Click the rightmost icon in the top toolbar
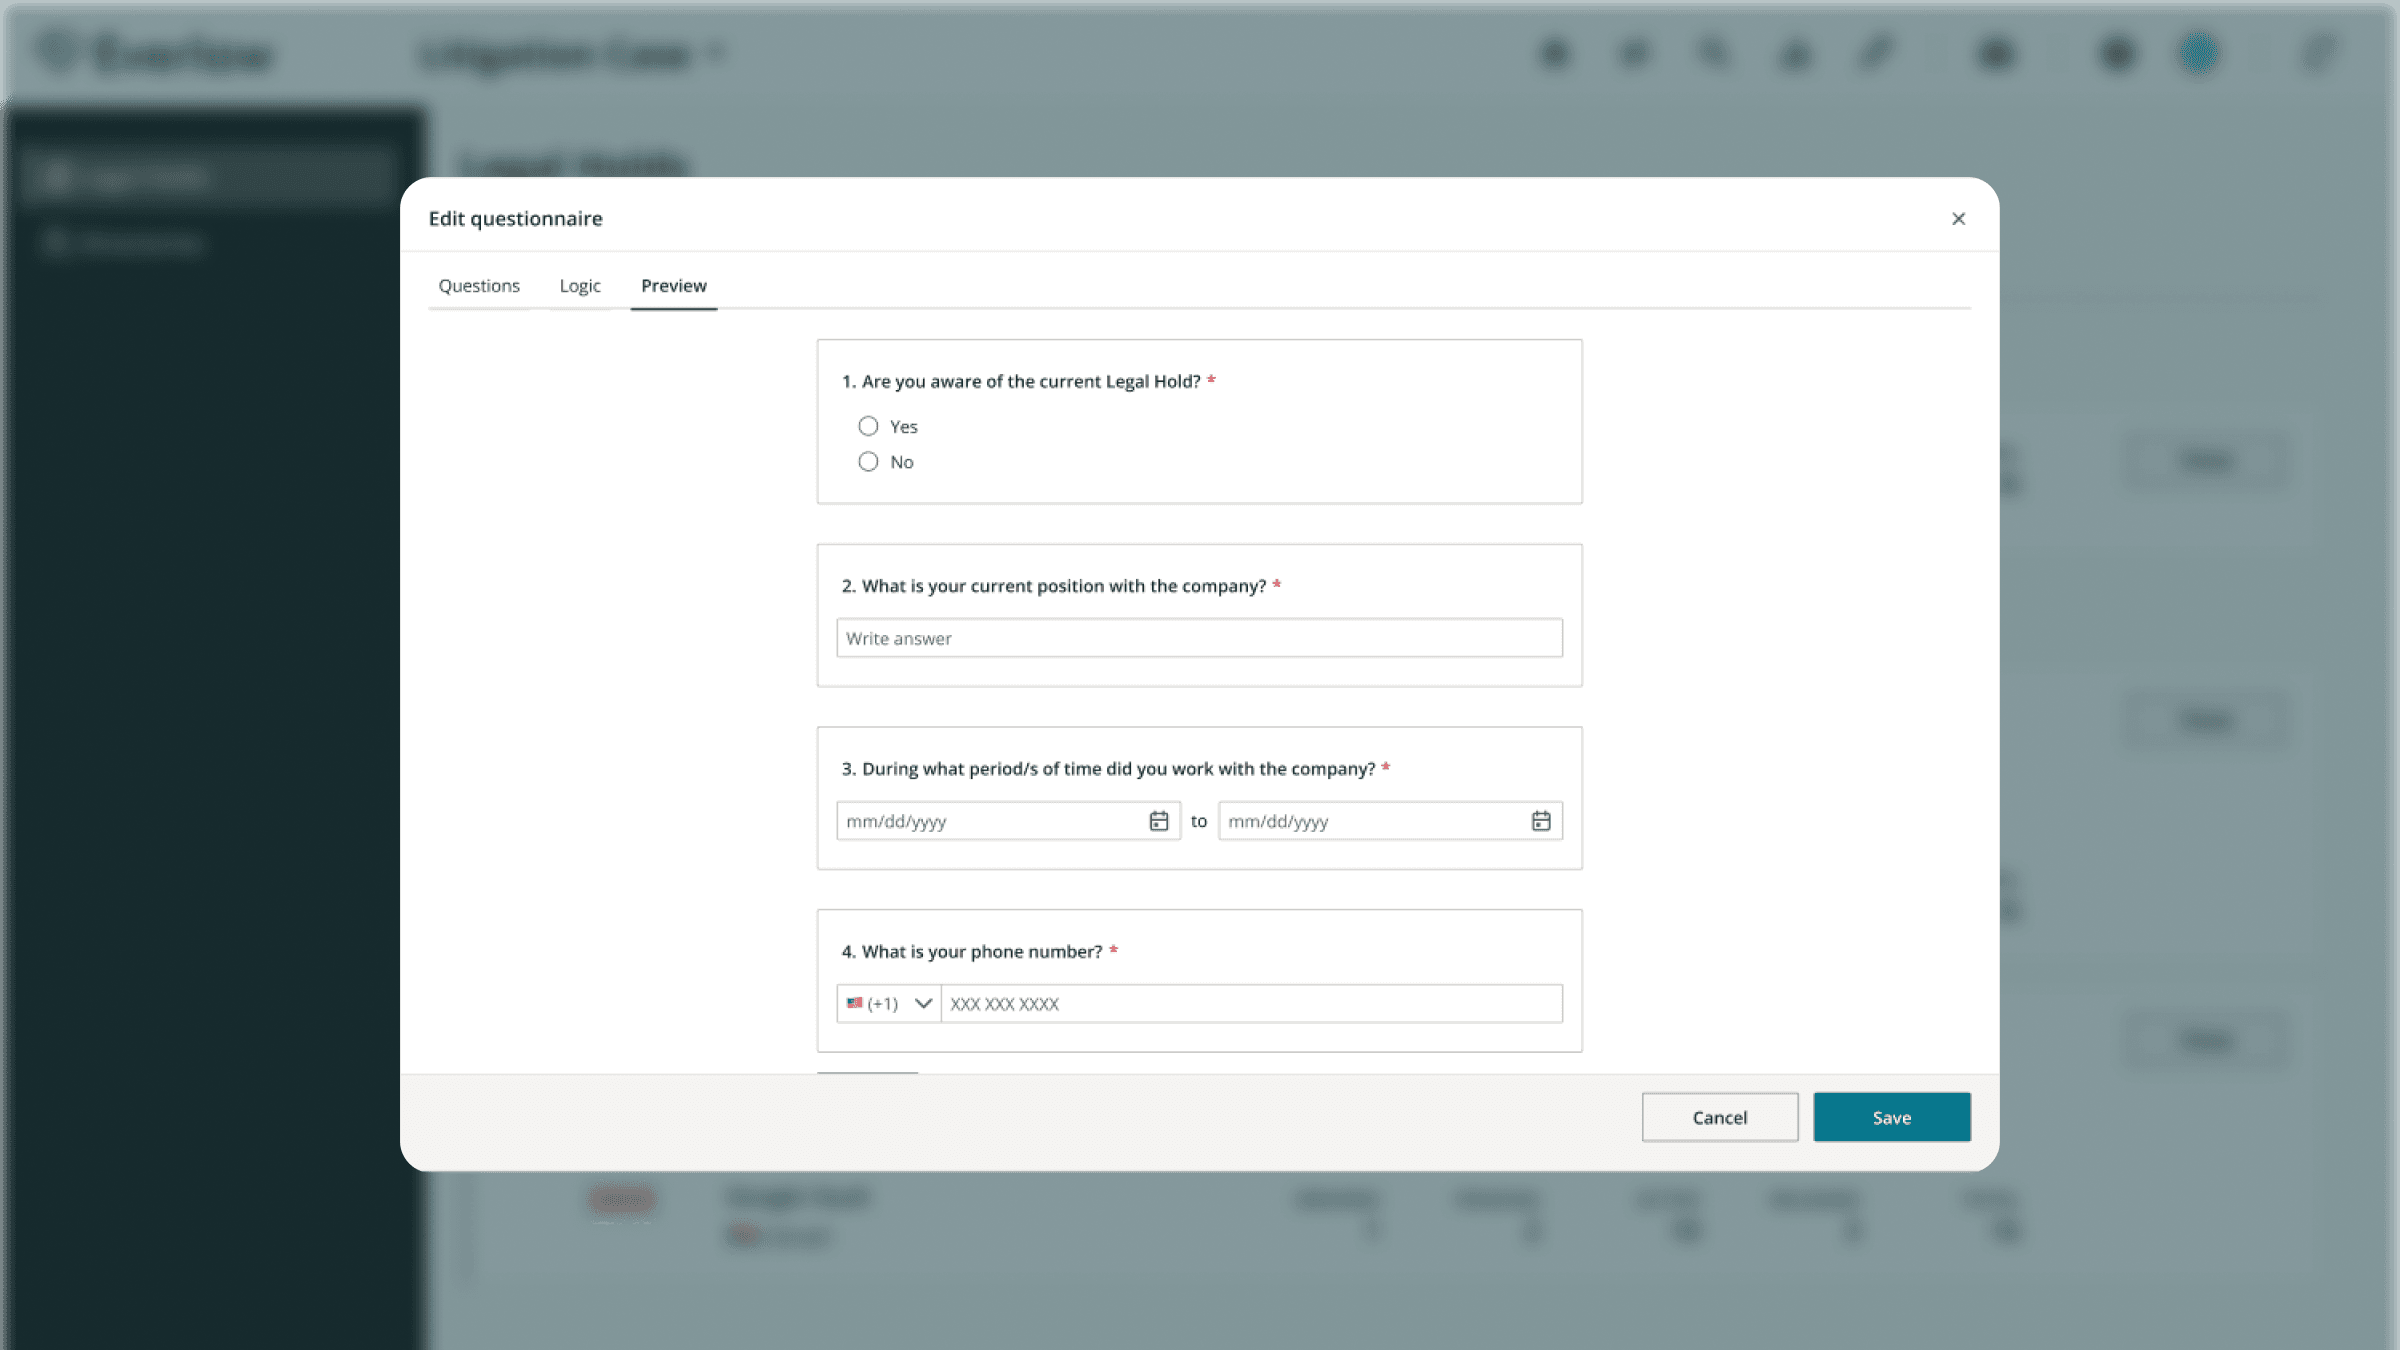Screen dimensions: 2400x1350 click(2318, 54)
